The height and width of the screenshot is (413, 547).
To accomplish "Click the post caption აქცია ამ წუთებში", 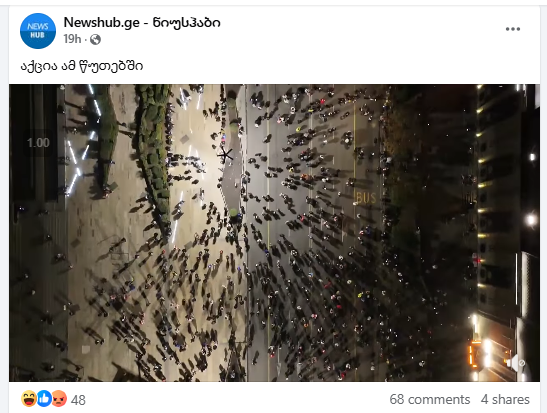I will click(x=82, y=66).
